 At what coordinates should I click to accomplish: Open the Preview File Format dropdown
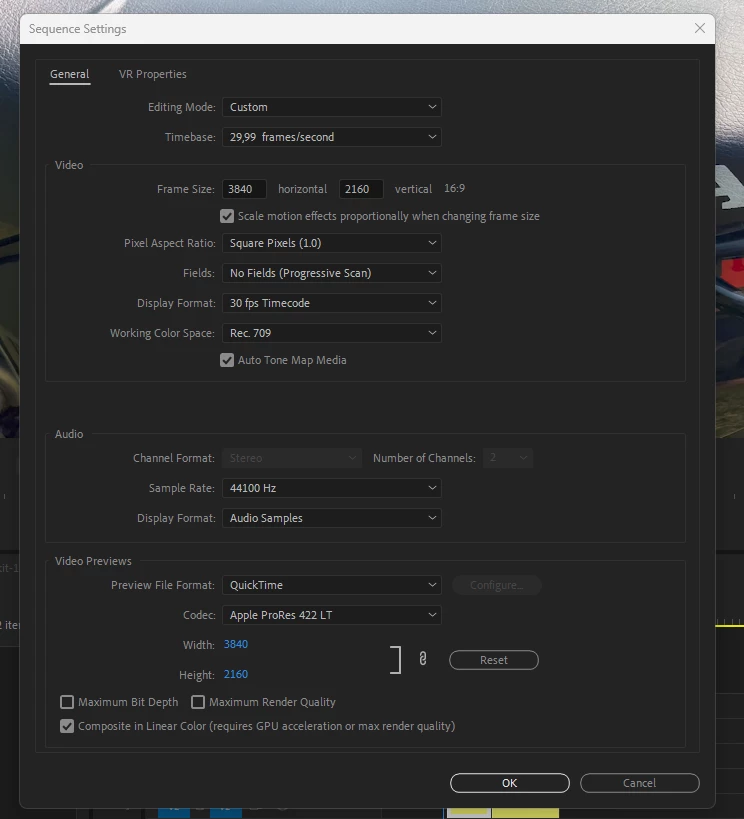point(332,585)
